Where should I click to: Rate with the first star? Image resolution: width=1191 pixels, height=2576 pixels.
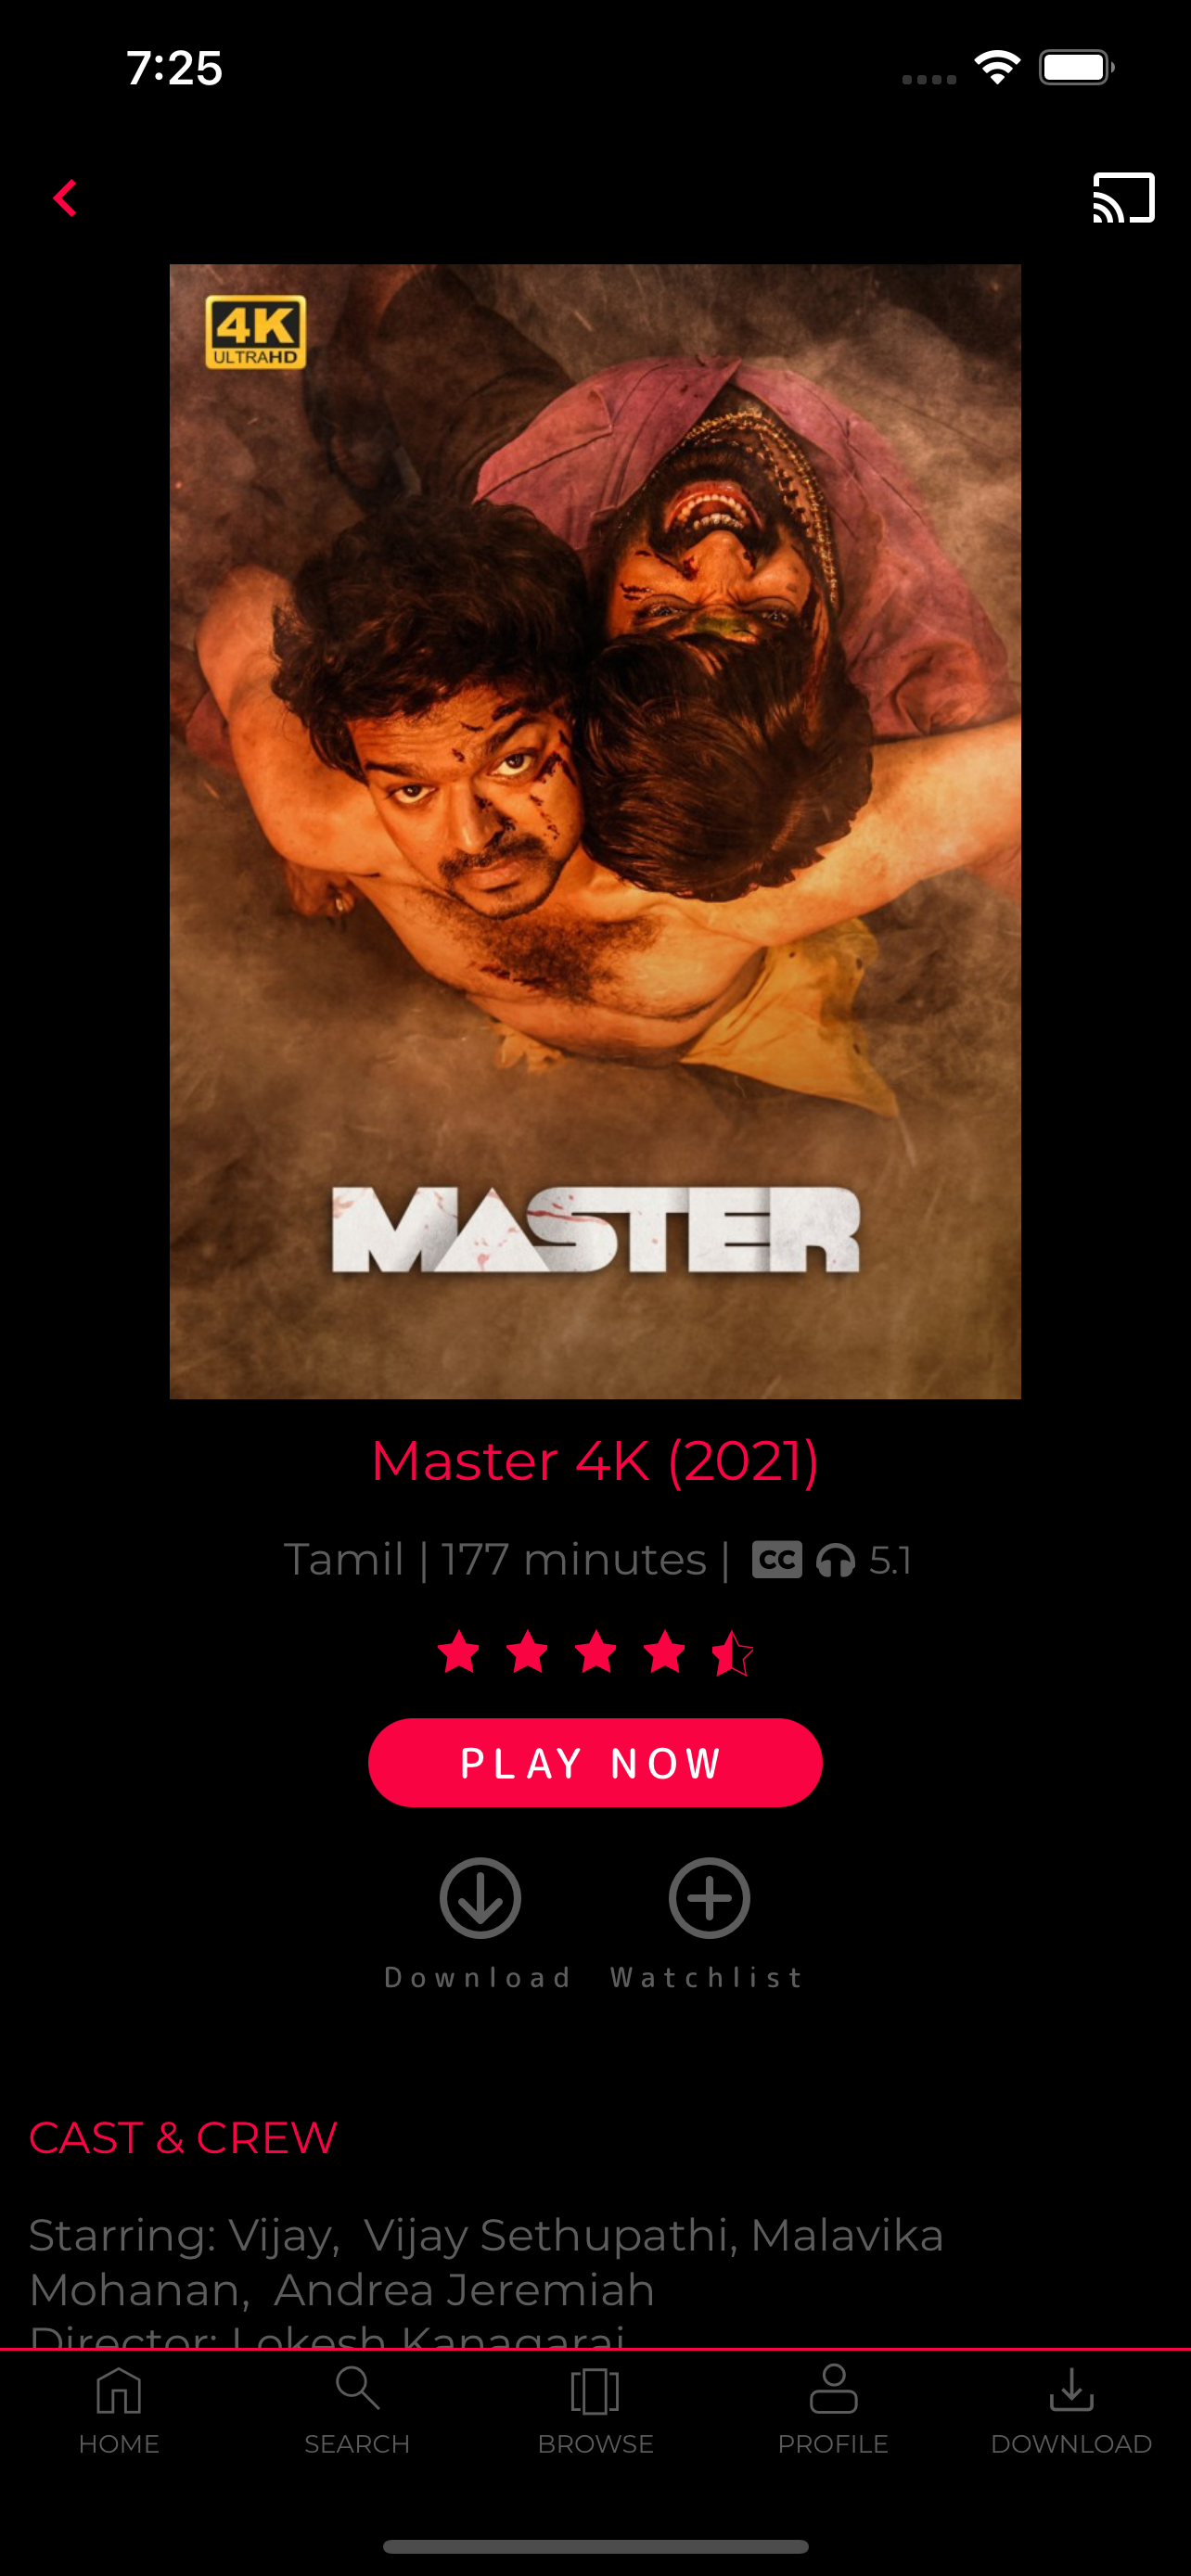(459, 1651)
